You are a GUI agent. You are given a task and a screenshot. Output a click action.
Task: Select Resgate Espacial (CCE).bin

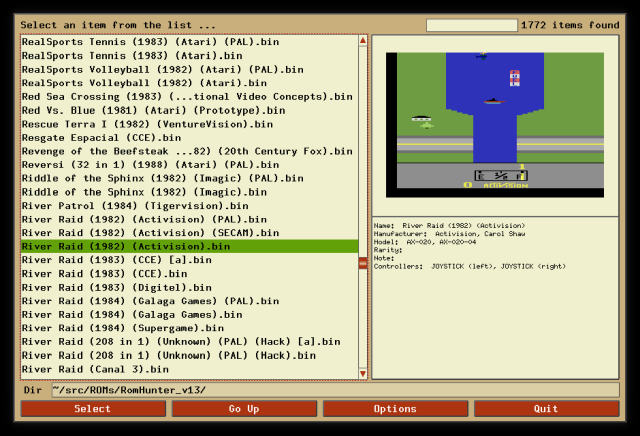(x=189, y=138)
